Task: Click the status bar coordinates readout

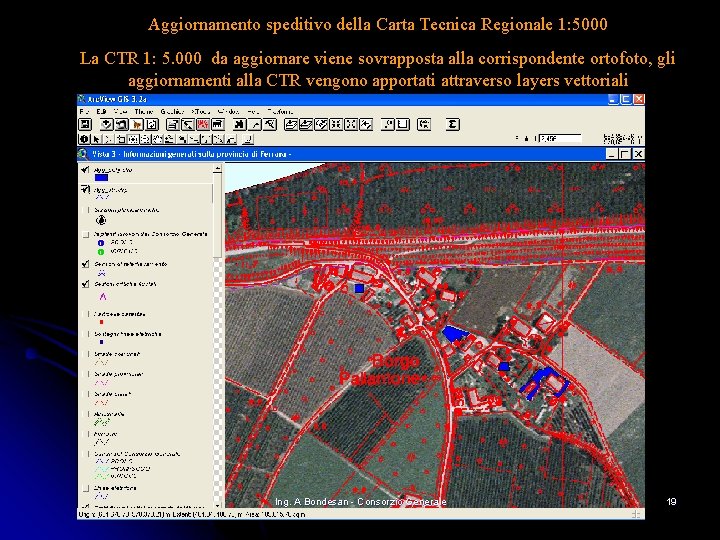Action: [192, 514]
